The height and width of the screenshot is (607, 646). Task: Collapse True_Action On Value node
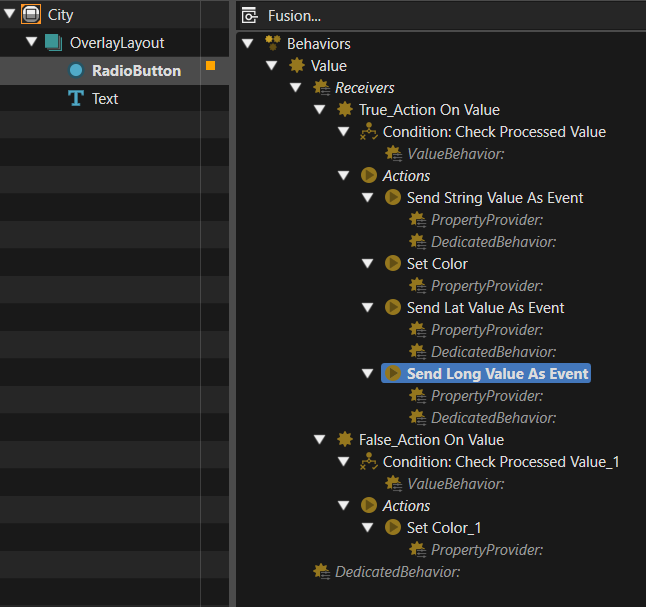320,109
